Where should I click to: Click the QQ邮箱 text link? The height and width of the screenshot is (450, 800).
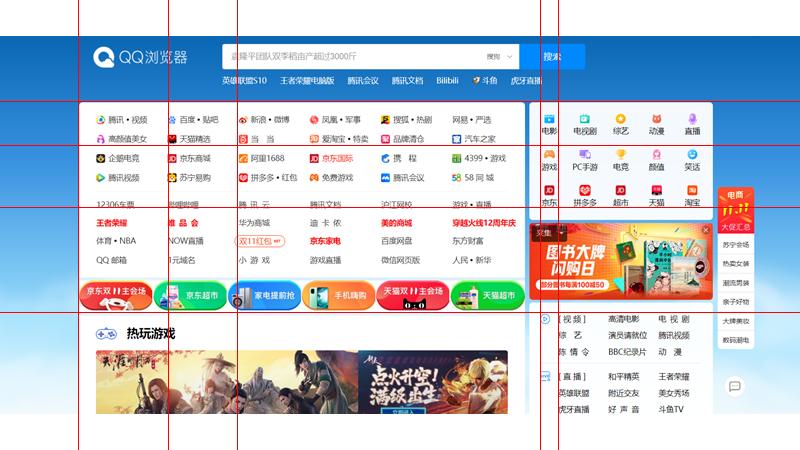click(x=111, y=260)
